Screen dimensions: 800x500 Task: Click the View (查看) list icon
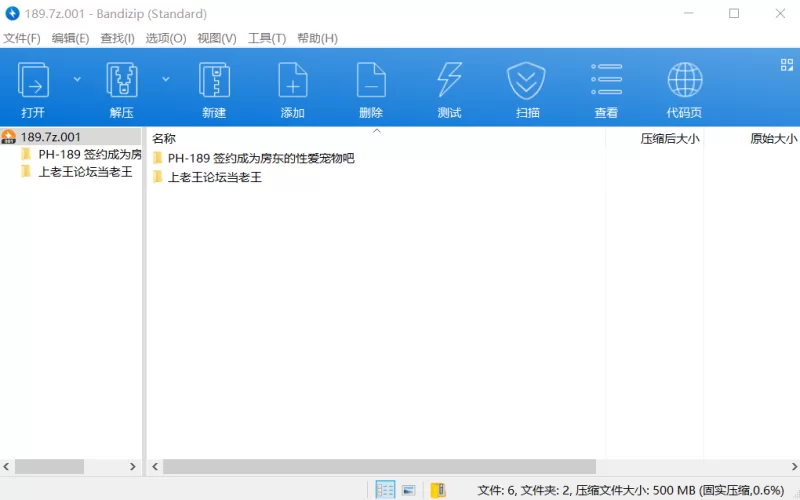(606, 79)
